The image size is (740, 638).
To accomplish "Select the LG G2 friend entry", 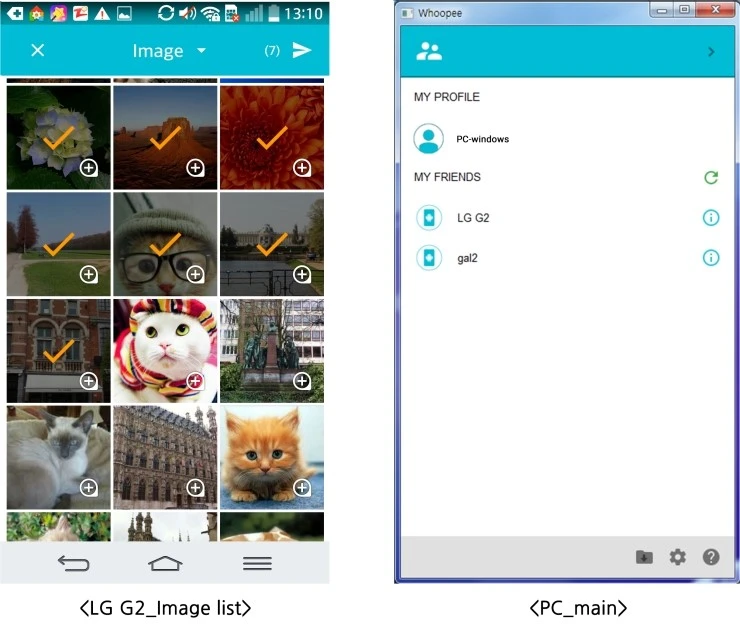I will [x=566, y=218].
